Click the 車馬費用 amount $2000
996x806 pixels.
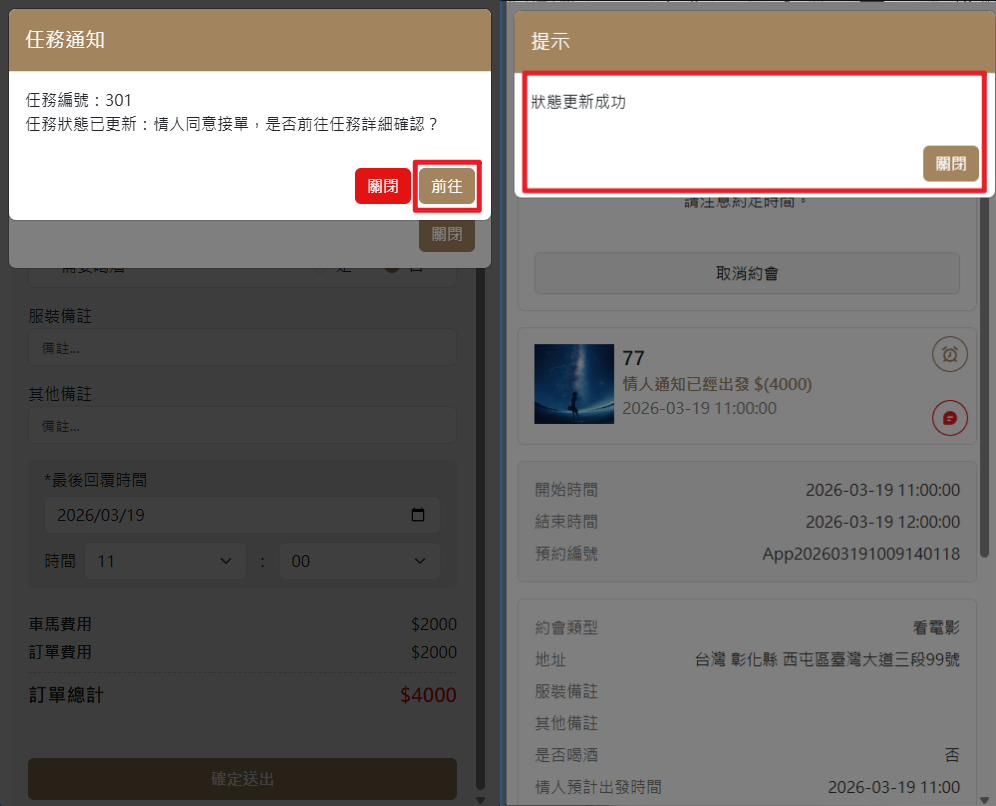coord(434,624)
